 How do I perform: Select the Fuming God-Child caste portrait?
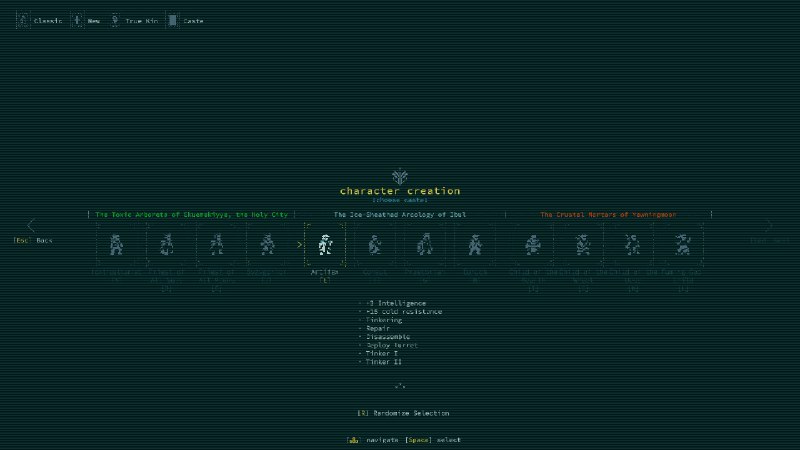click(x=684, y=244)
